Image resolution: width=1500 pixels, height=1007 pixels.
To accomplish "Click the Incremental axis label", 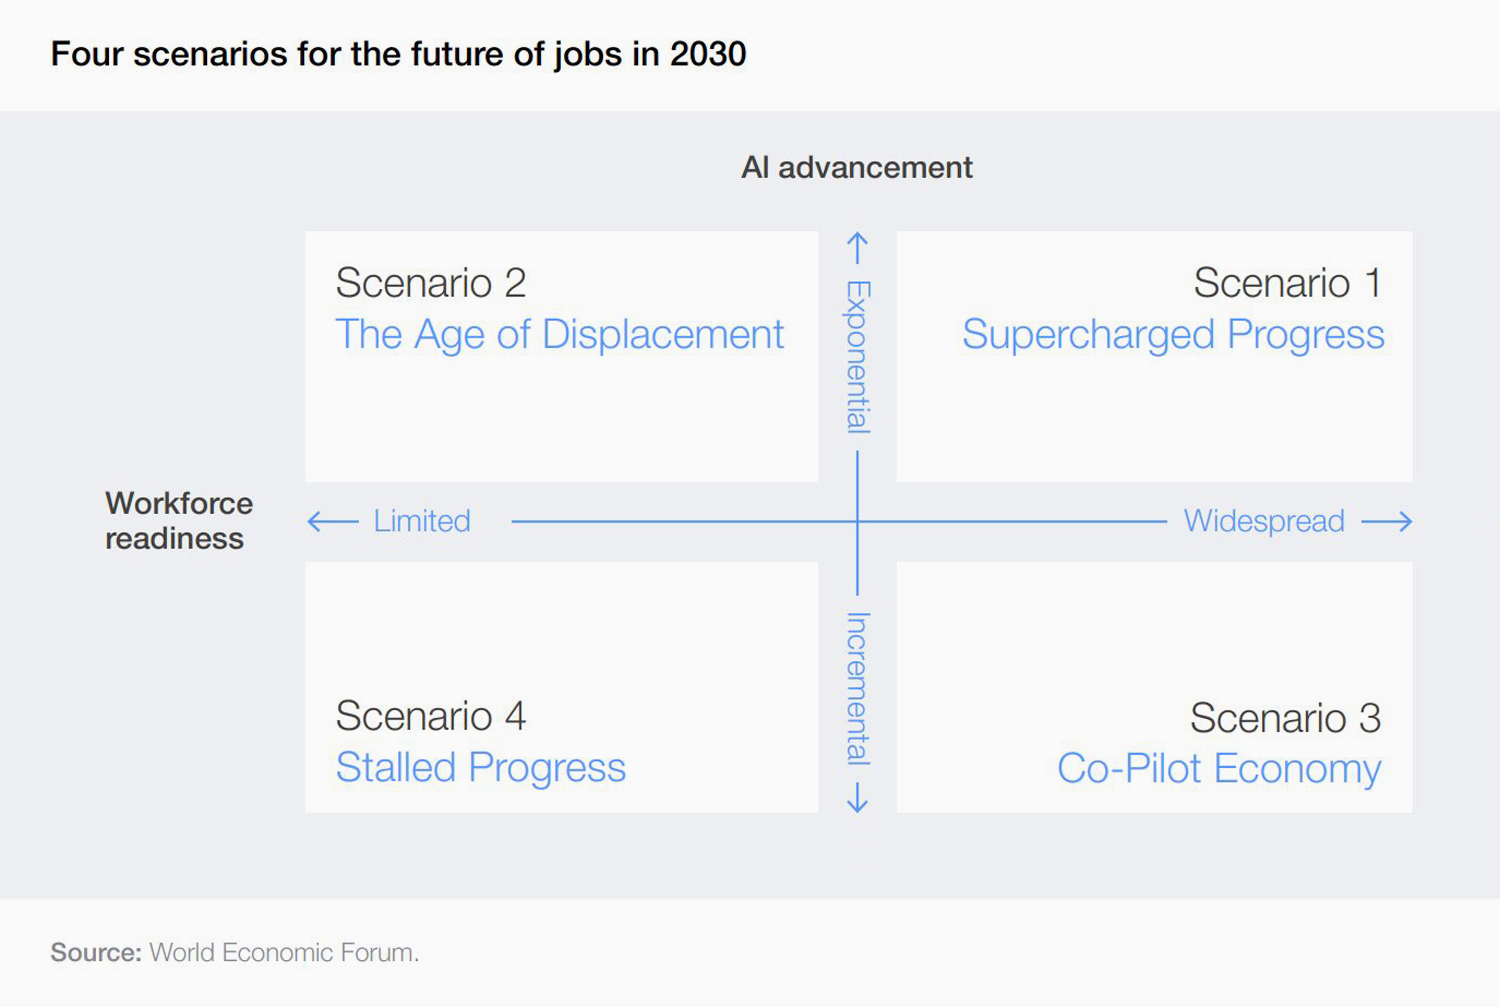I will coord(858,688).
